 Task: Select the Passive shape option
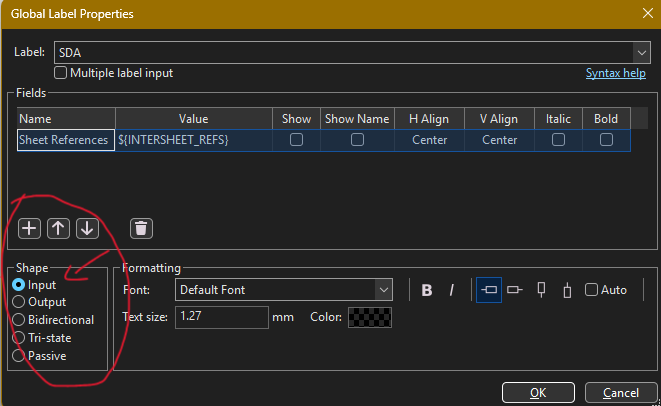click(19, 356)
